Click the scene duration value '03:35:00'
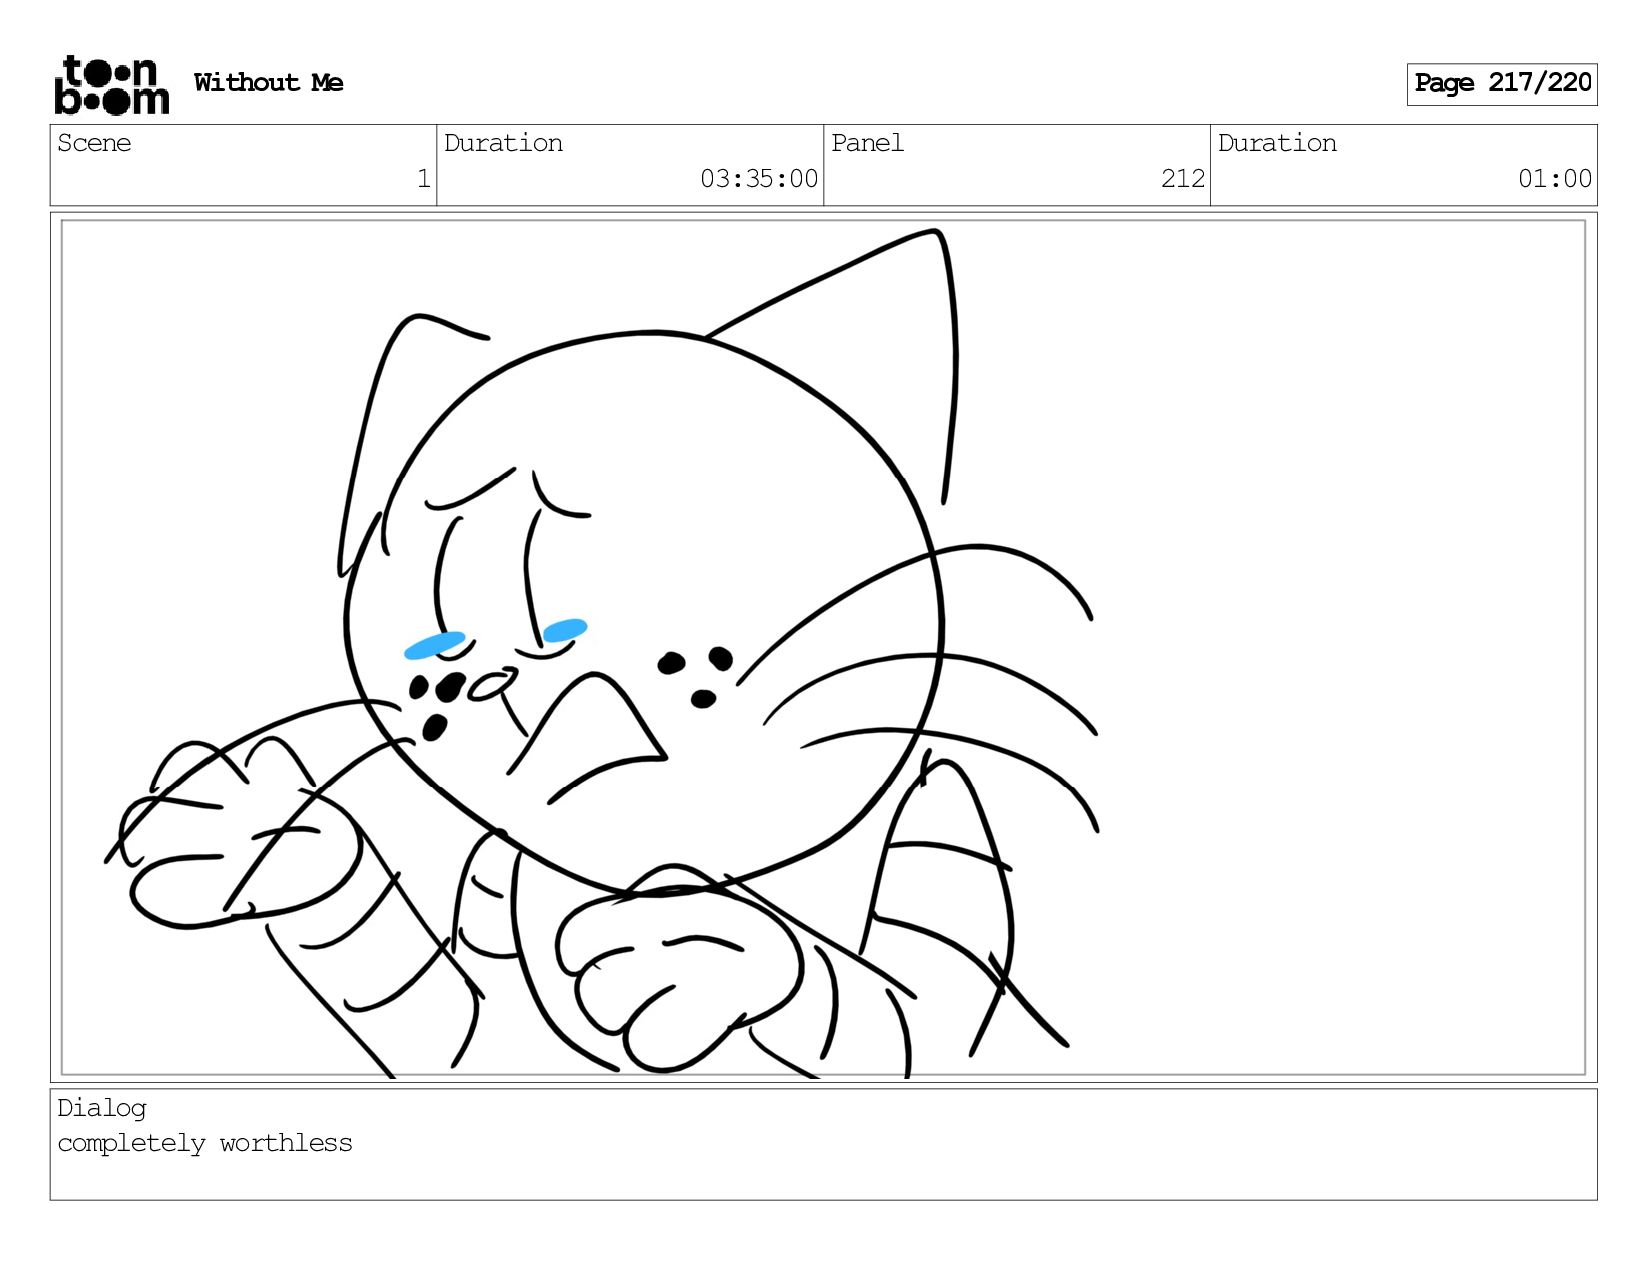Viewport: 1650px width, 1275px height. pos(759,179)
